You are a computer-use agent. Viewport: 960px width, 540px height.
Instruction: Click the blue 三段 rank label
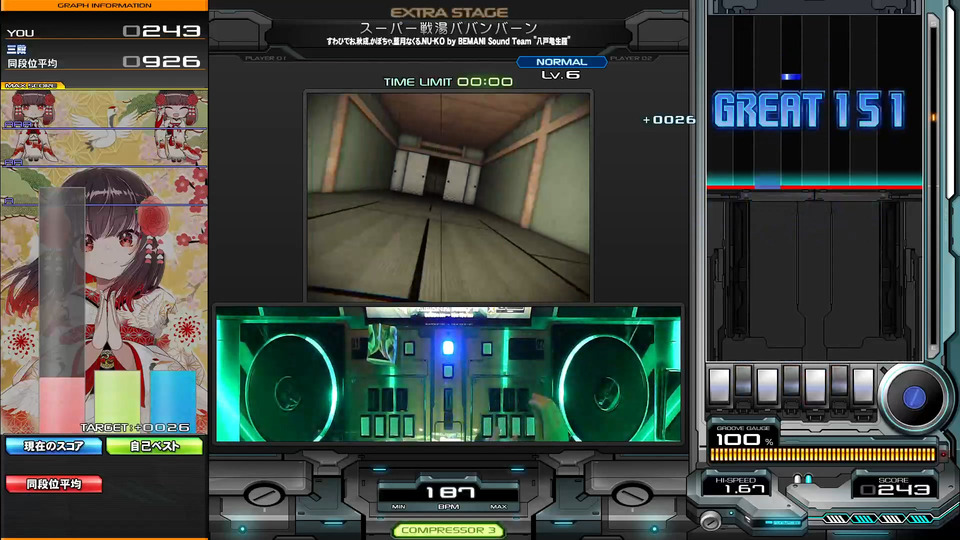(17, 49)
